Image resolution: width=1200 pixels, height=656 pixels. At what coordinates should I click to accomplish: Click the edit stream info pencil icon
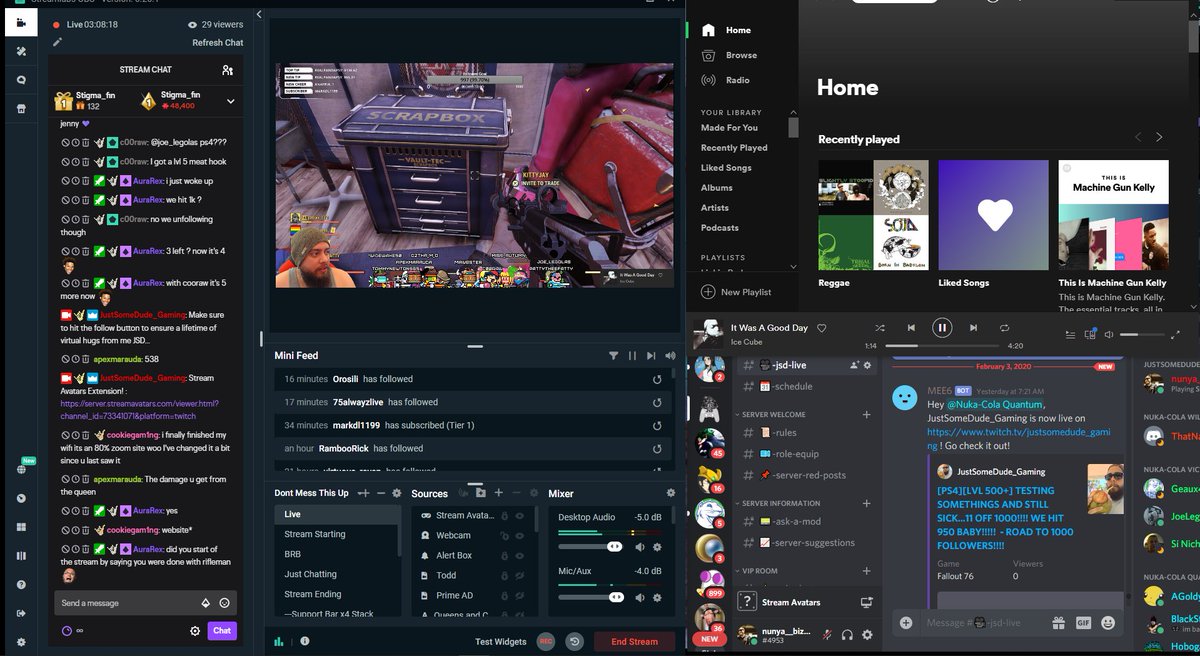click(x=58, y=42)
